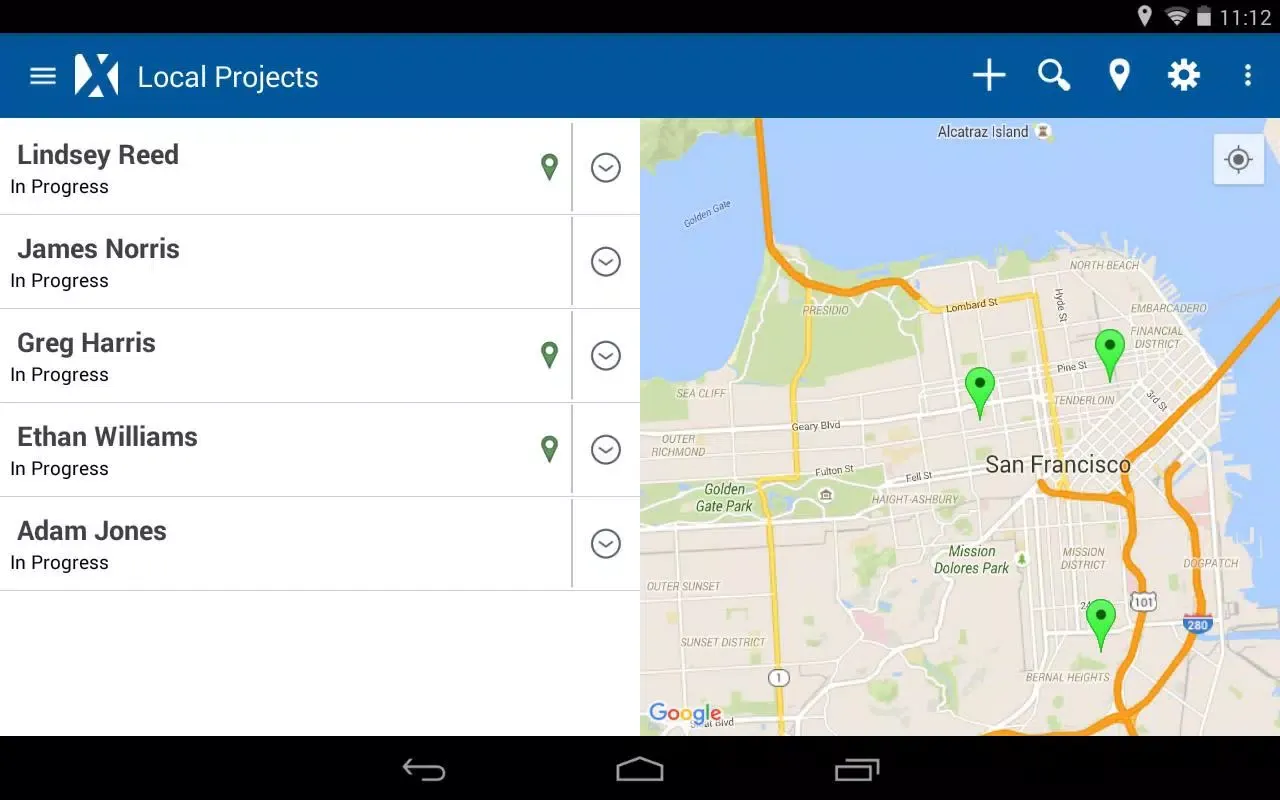The height and width of the screenshot is (800, 1280).
Task: Tap Greg Harris's green location pin
Action: [549, 355]
